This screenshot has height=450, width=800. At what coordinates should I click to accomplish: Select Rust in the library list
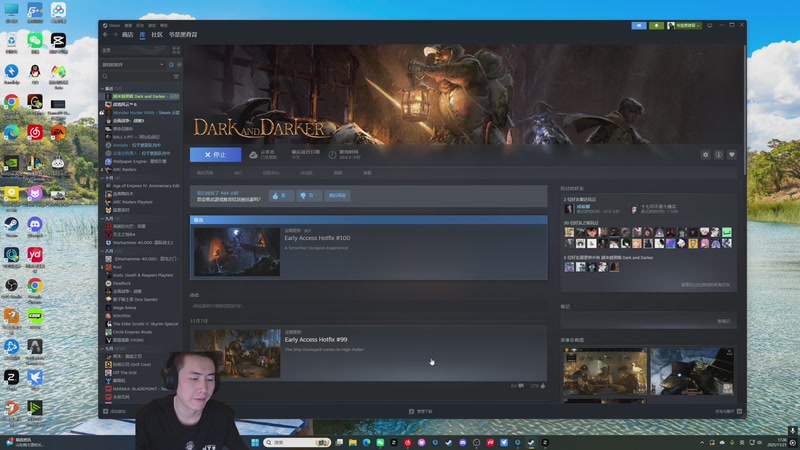pyautogui.click(x=142, y=267)
